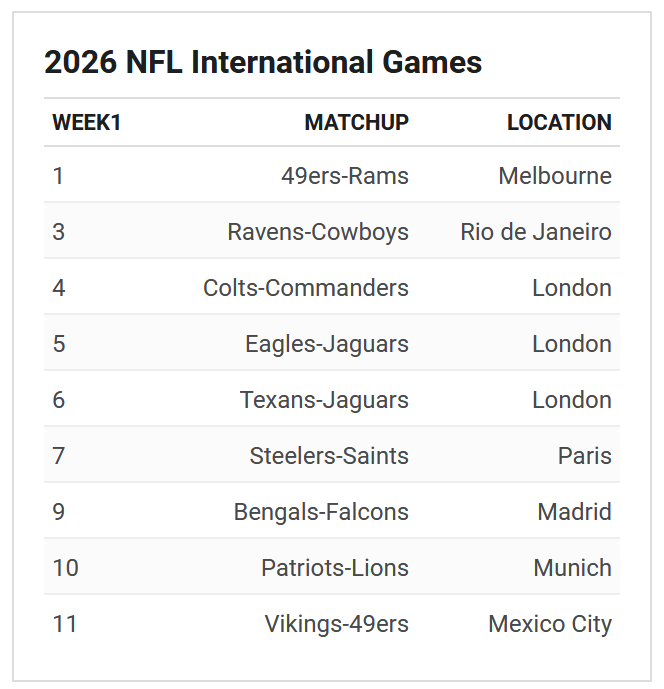664x689 pixels.
Task: Select the 49ers-Rams matchup cell
Action: (345, 176)
